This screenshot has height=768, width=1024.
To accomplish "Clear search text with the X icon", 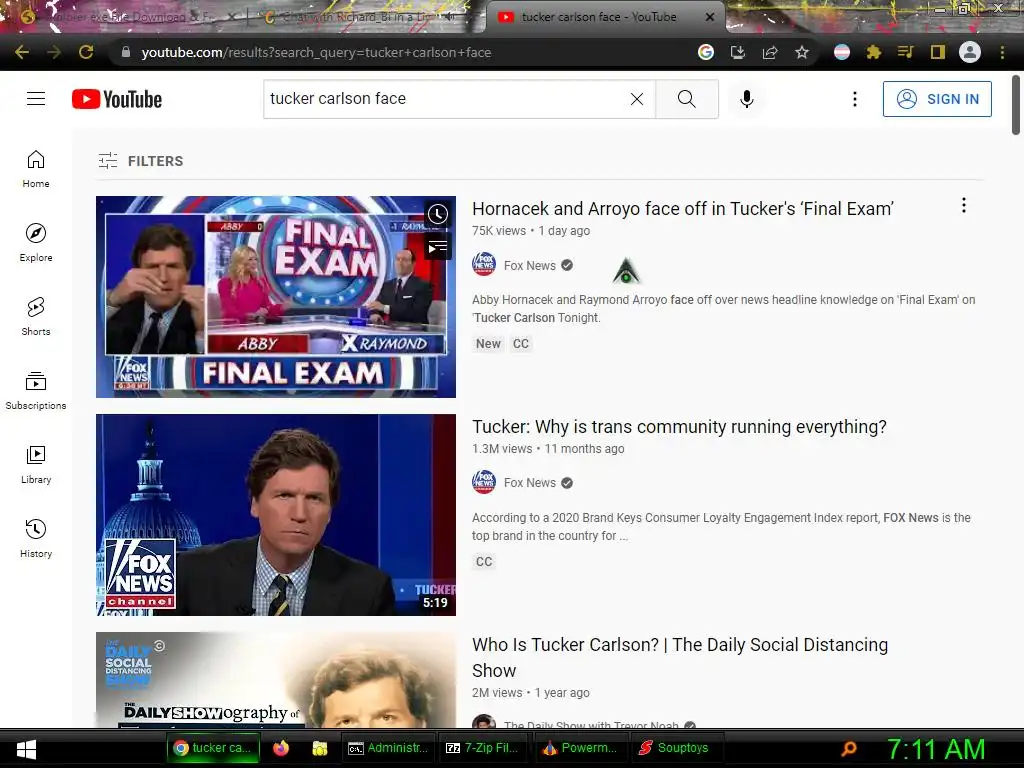I will (x=637, y=99).
